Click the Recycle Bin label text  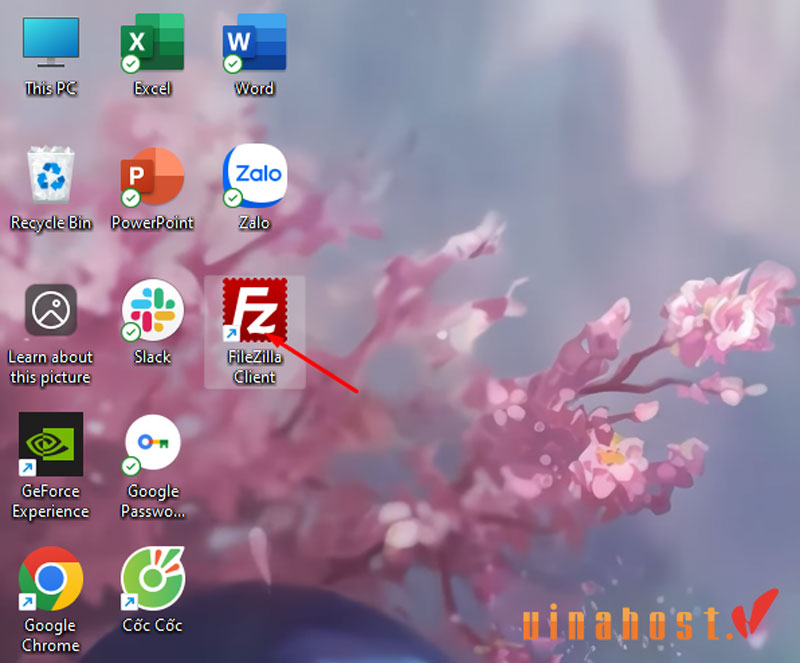tap(51, 222)
